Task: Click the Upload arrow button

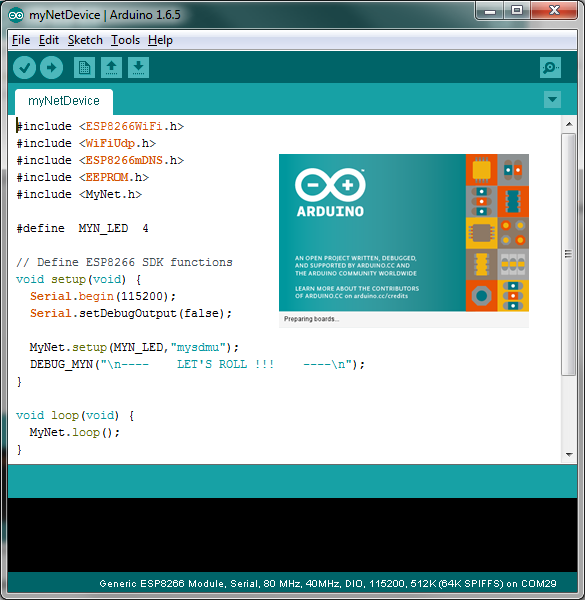Action: tap(52, 68)
